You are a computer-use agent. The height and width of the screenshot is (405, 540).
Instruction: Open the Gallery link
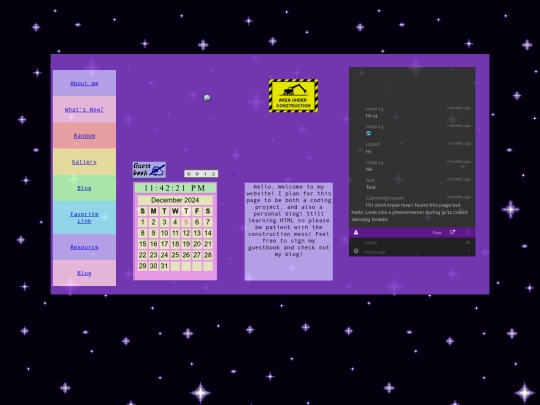click(84, 162)
